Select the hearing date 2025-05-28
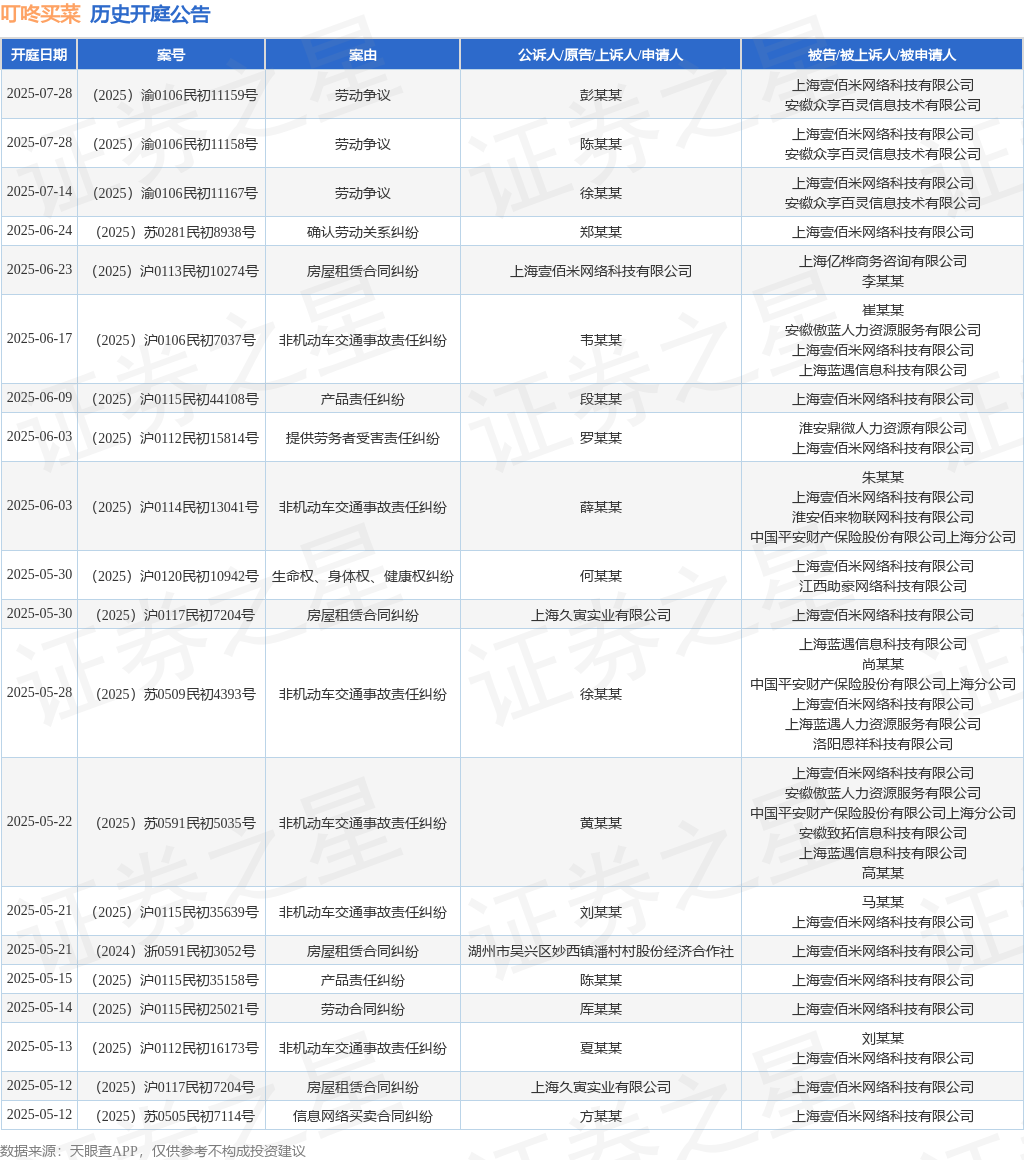 click(x=39, y=692)
